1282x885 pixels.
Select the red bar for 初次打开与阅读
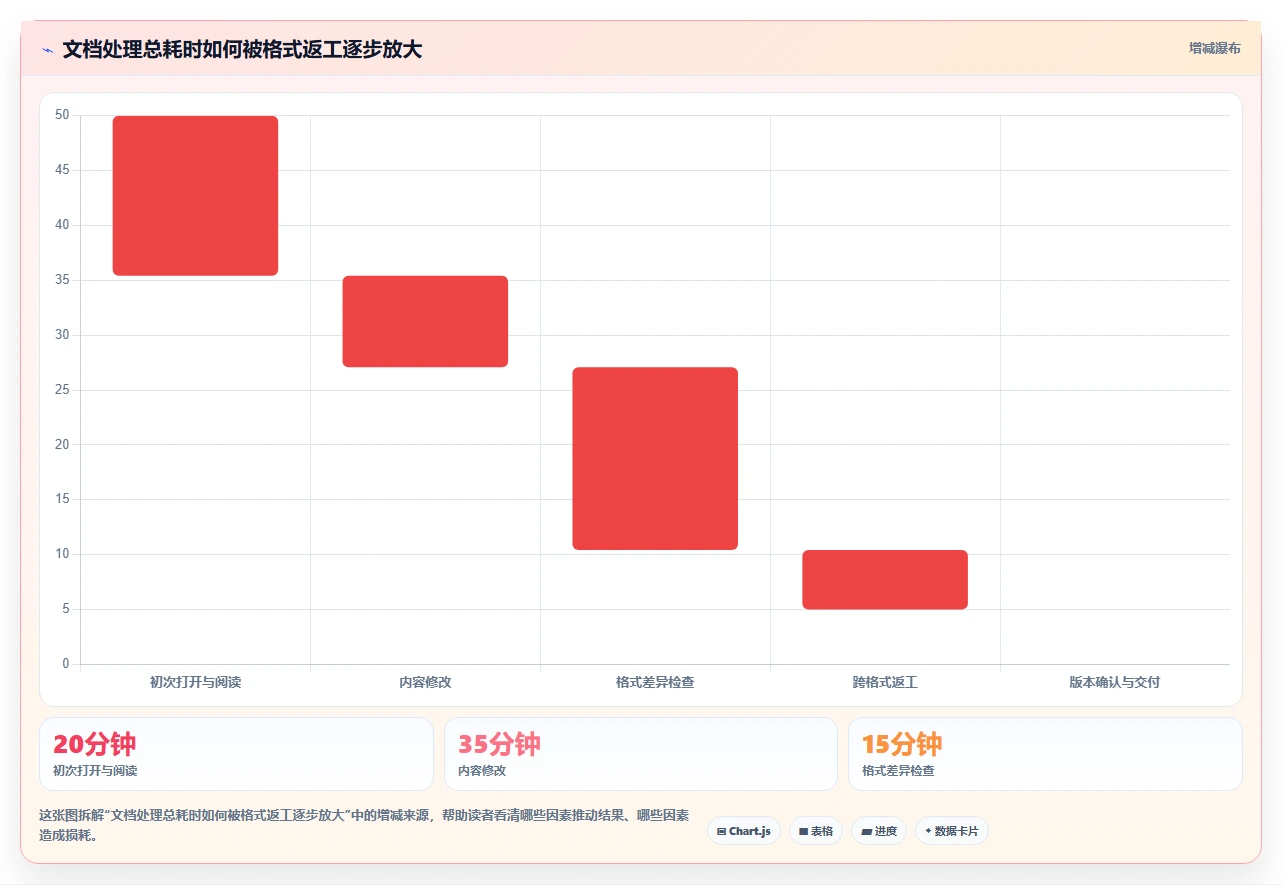coord(195,195)
